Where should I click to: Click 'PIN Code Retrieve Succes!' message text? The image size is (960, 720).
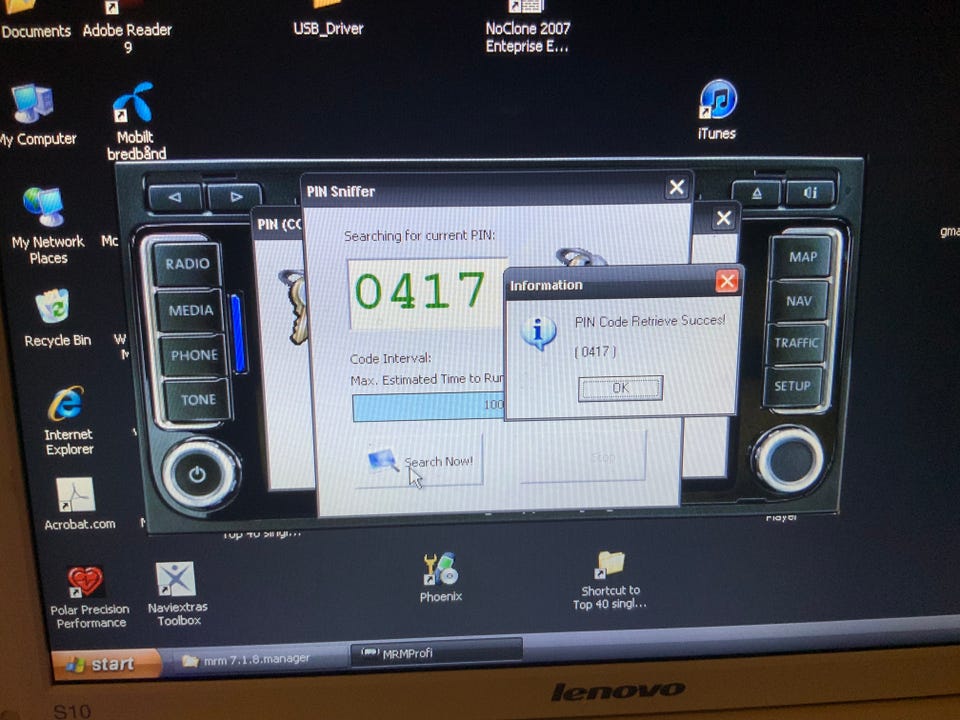[650, 321]
